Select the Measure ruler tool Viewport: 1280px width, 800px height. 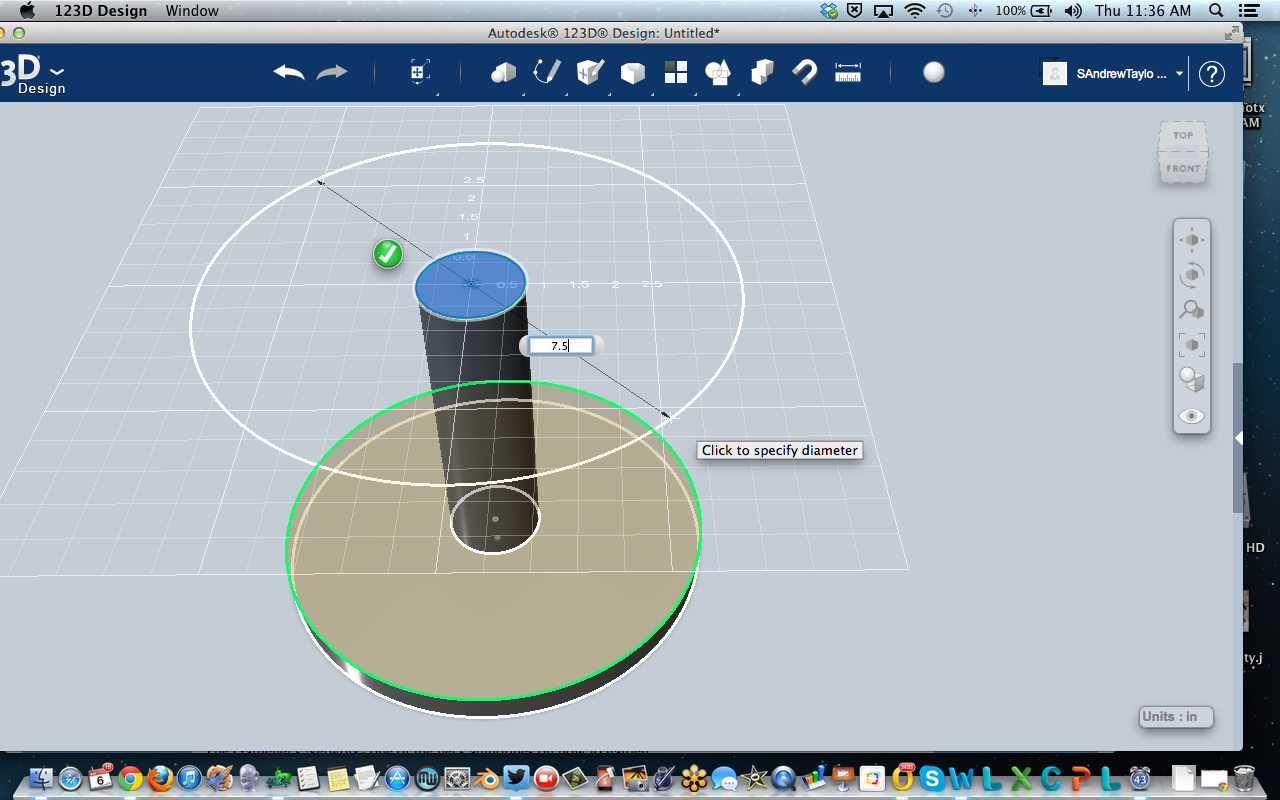tap(848, 72)
